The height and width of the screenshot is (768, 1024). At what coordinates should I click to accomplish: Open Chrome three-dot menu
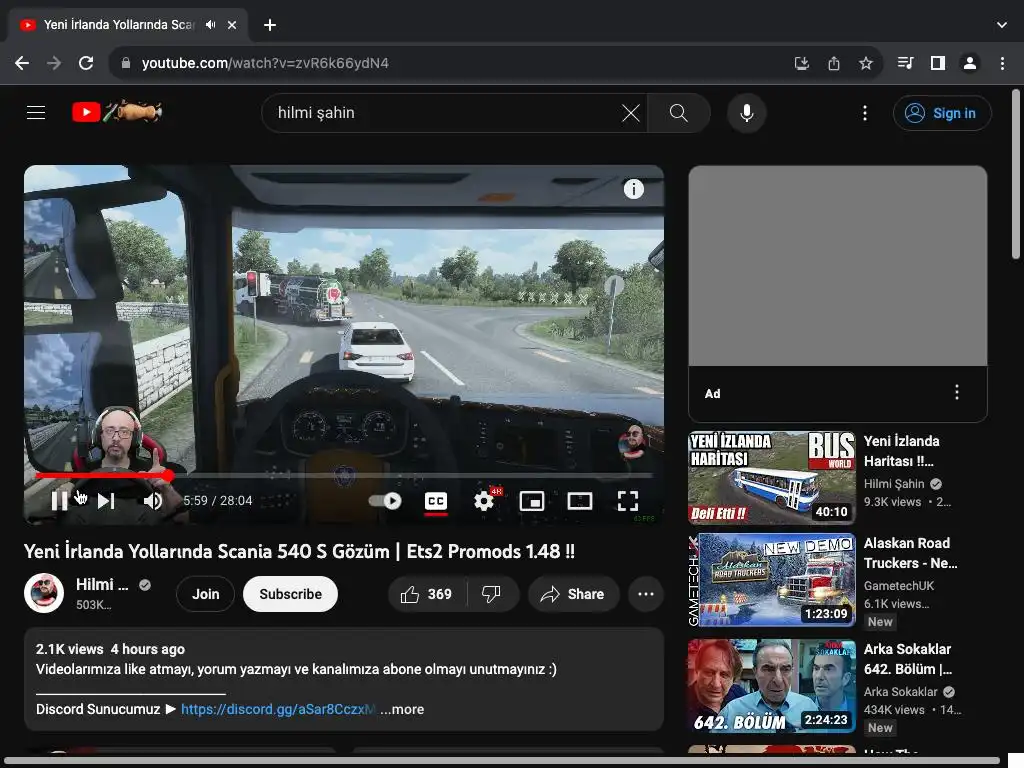pyautogui.click(x=1002, y=63)
